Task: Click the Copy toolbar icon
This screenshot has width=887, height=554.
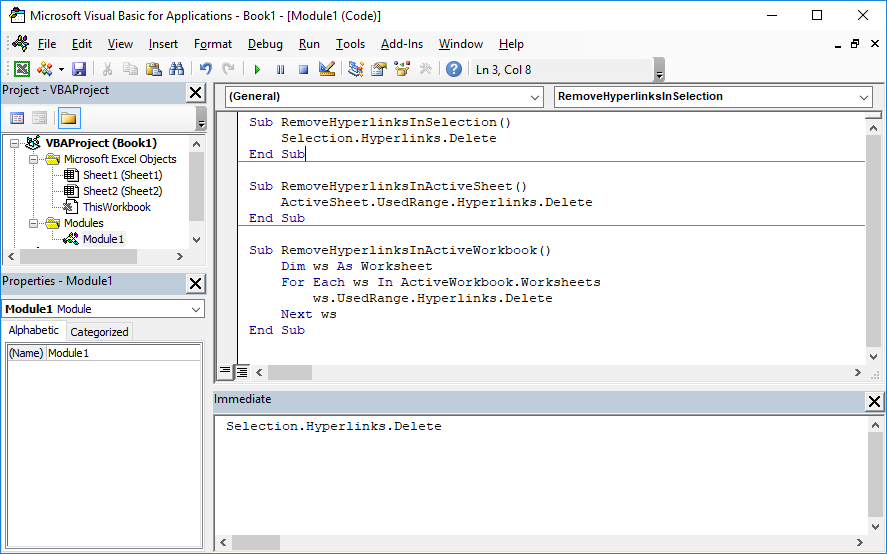Action: pyautogui.click(x=130, y=69)
